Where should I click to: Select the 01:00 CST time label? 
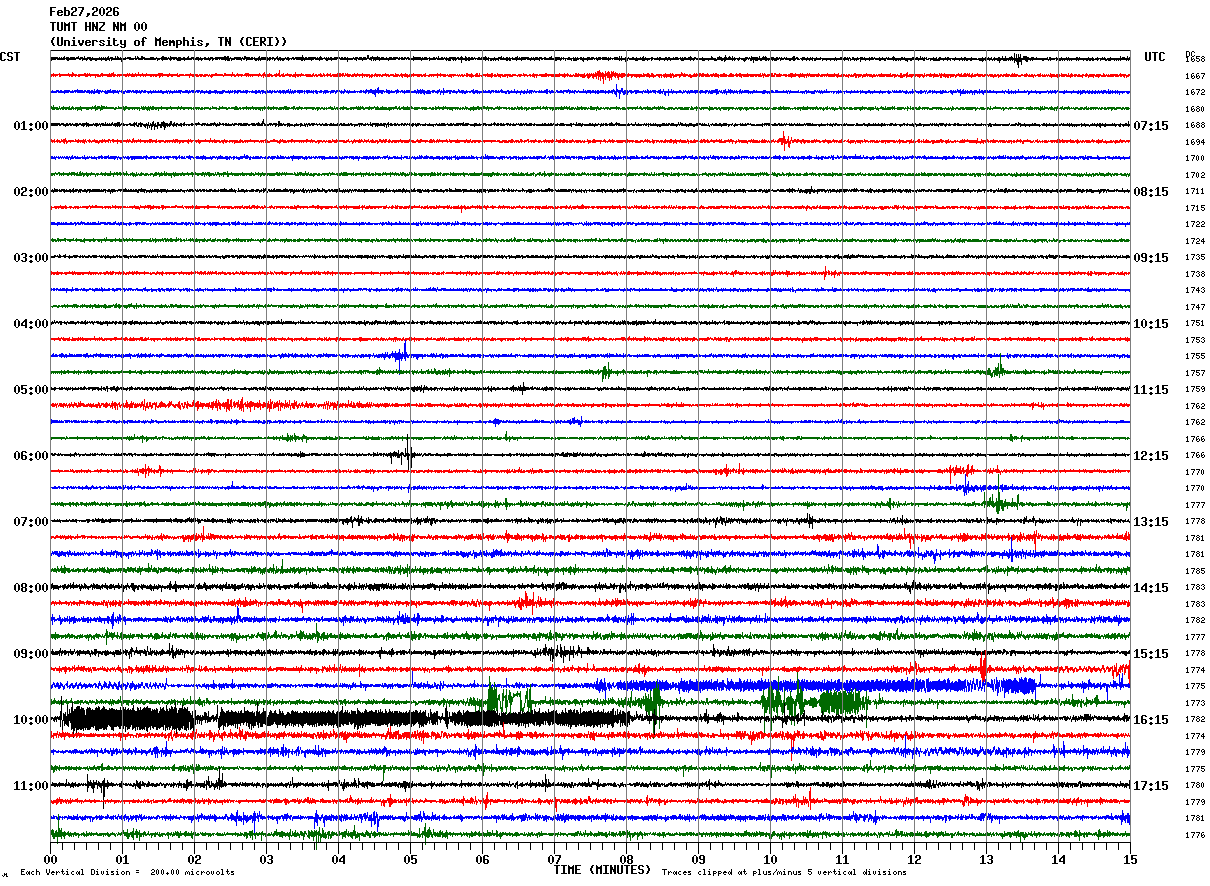pyautogui.click(x=31, y=126)
